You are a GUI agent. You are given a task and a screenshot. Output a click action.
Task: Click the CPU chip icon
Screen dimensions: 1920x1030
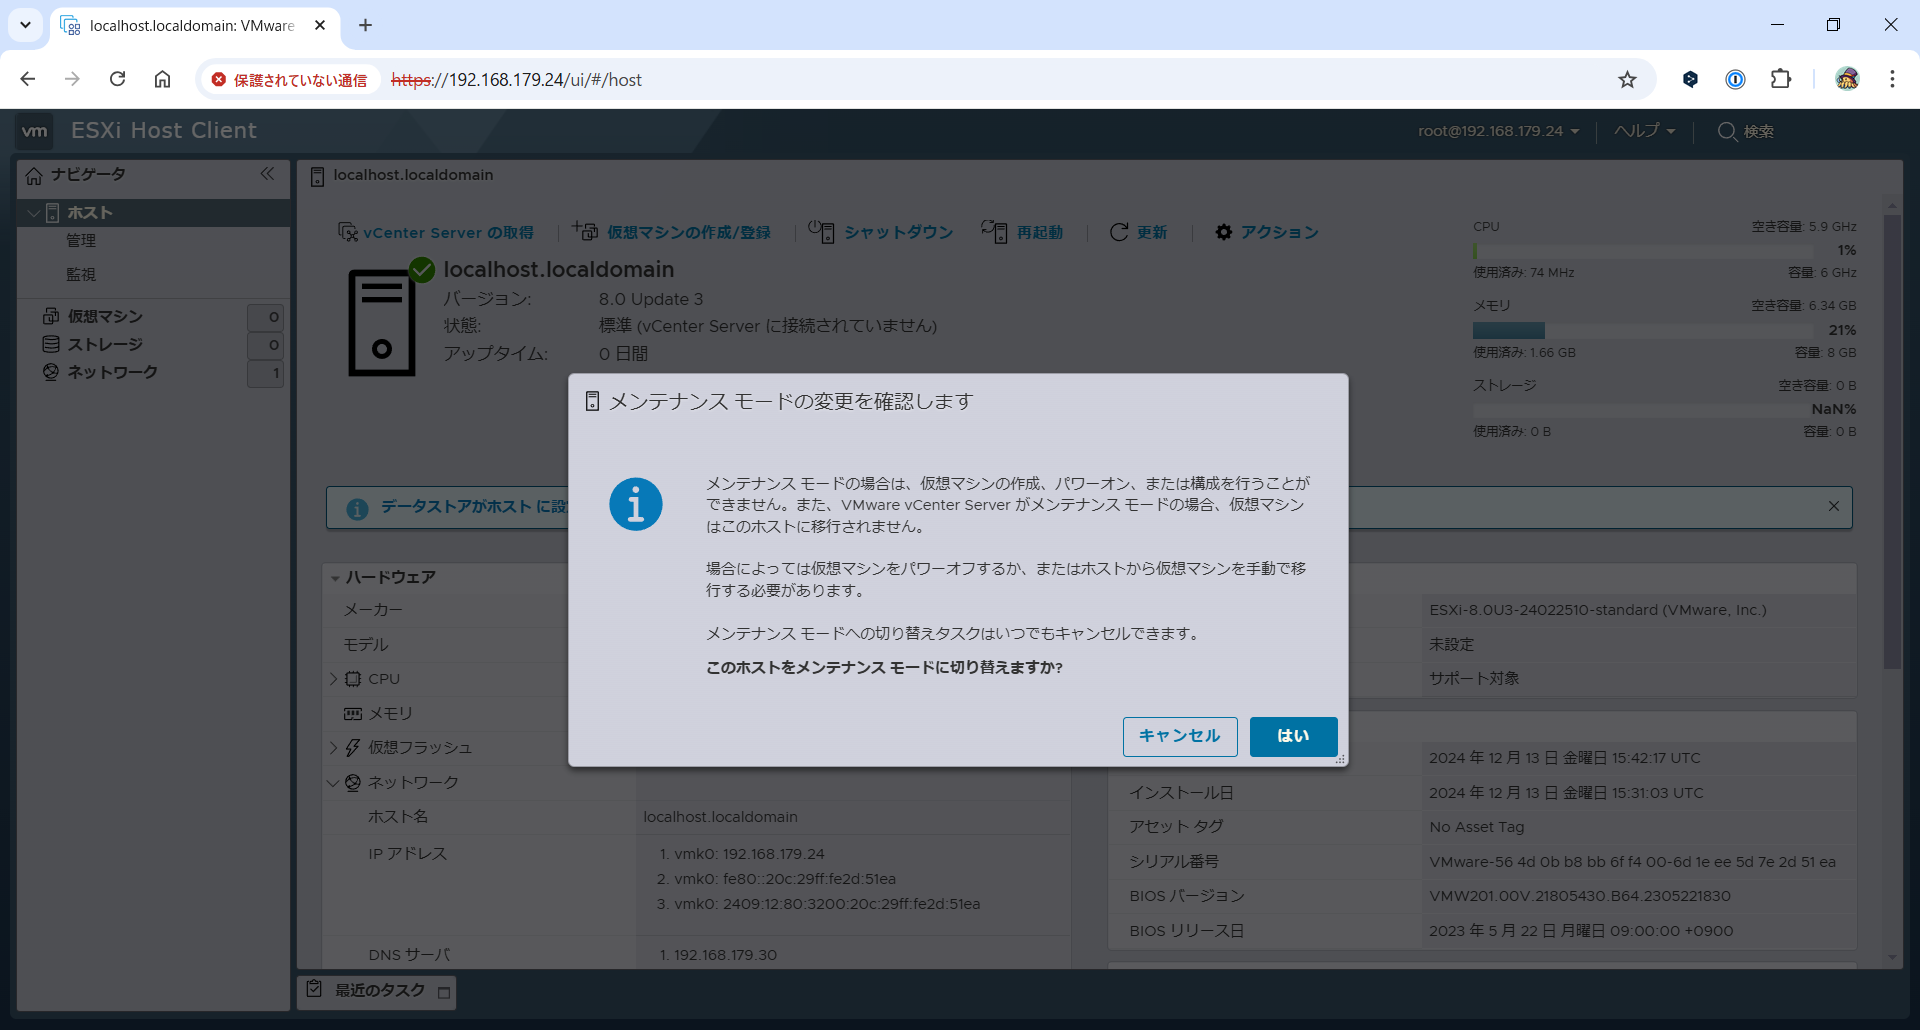pyautogui.click(x=353, y=679)
